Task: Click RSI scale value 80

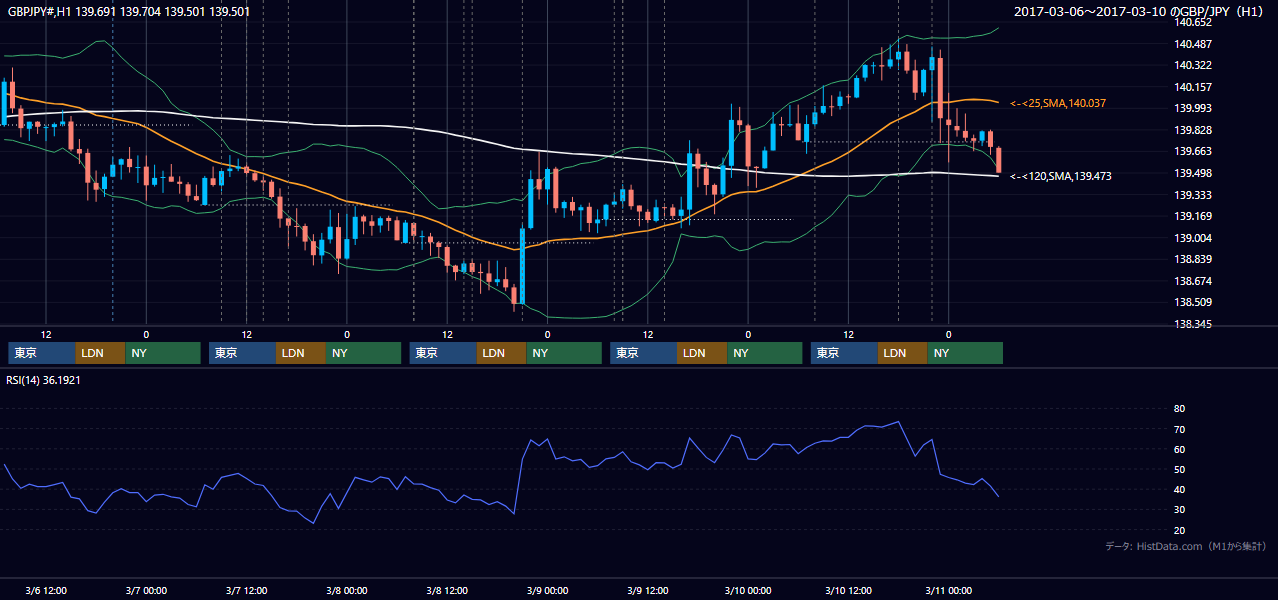Action: click(1179, 409)
